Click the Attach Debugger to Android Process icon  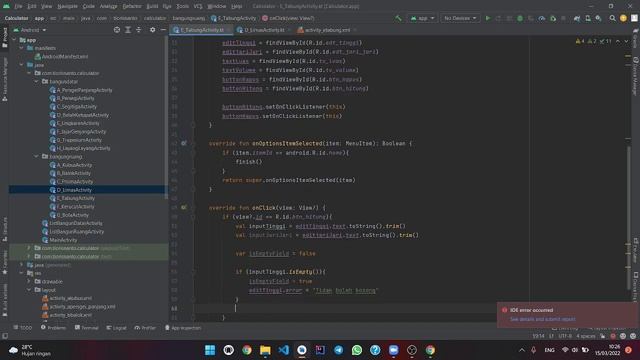553,18
